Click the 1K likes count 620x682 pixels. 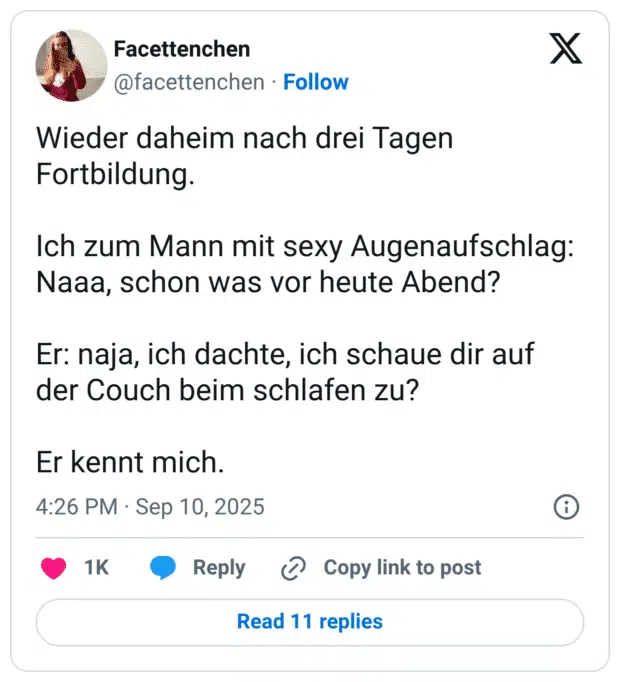96,568
